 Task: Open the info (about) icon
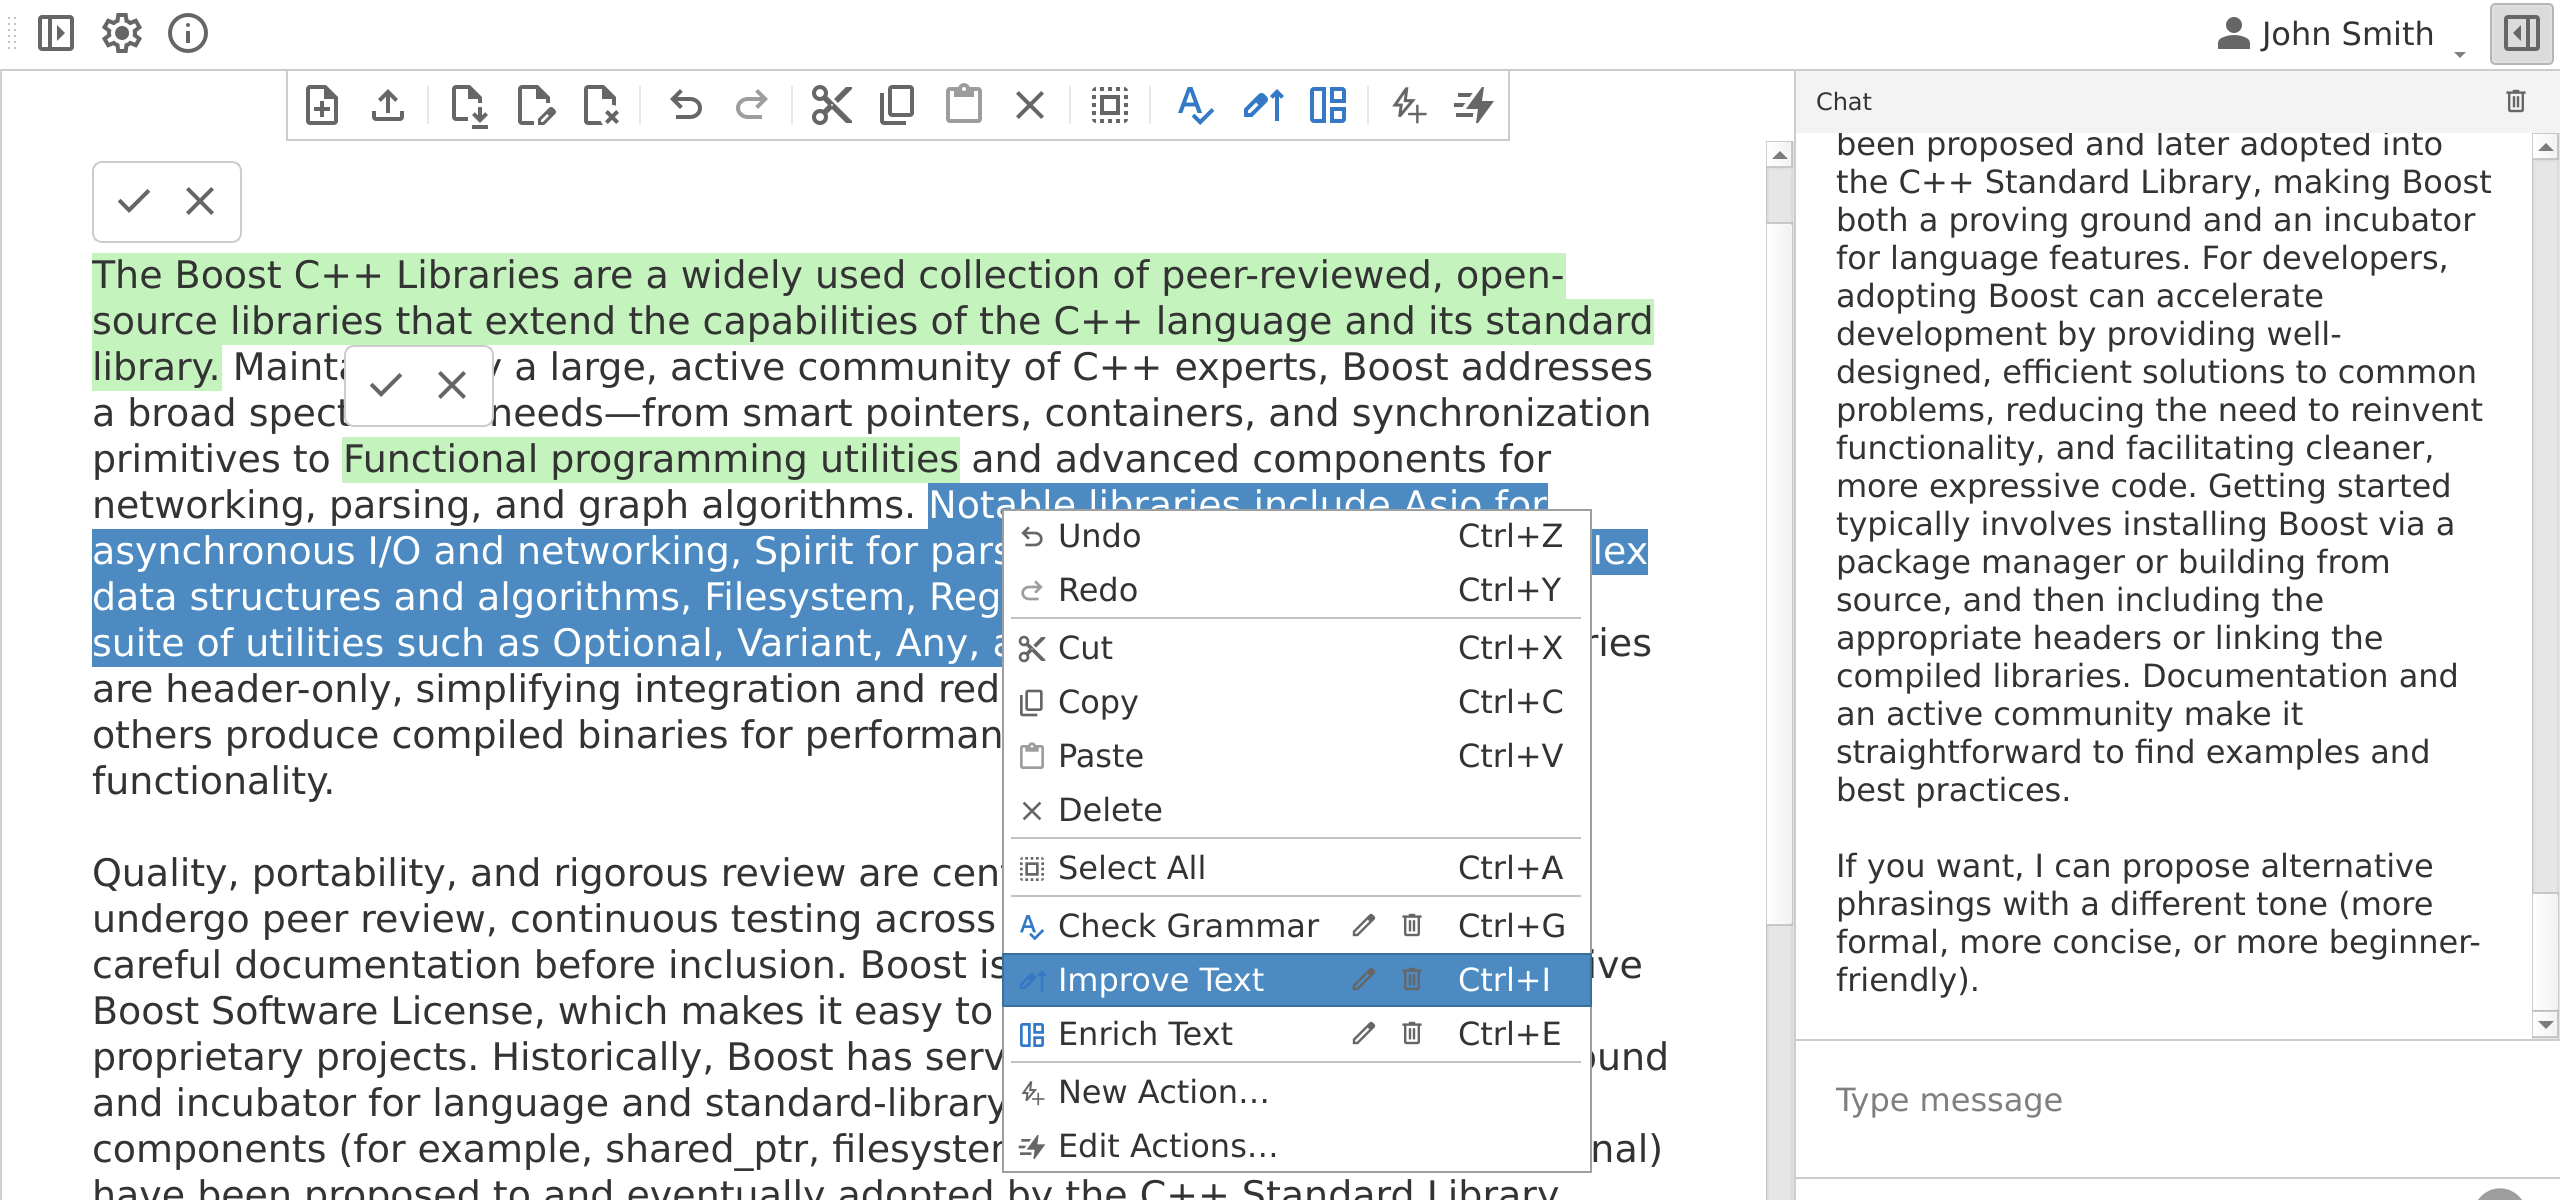(x=188, y=34)
